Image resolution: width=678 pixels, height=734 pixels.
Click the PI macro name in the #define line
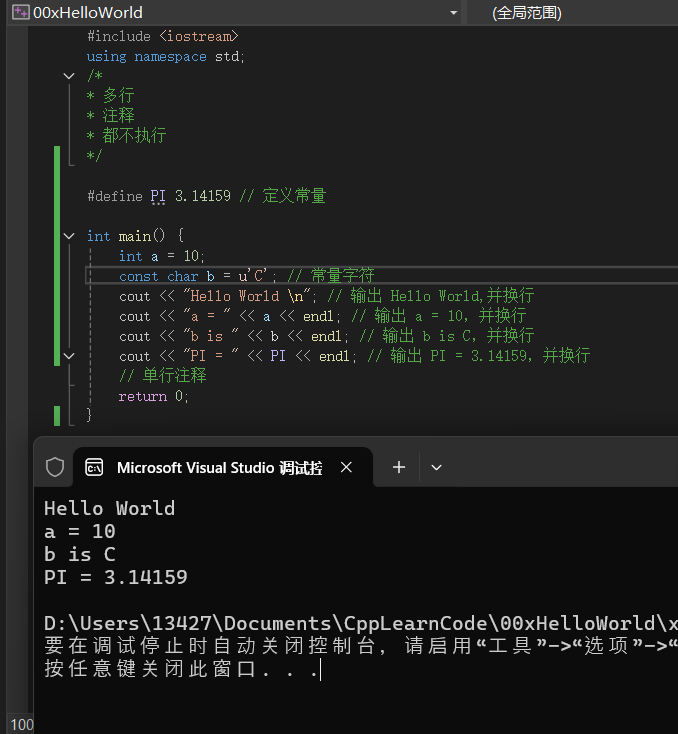[158, 196]
